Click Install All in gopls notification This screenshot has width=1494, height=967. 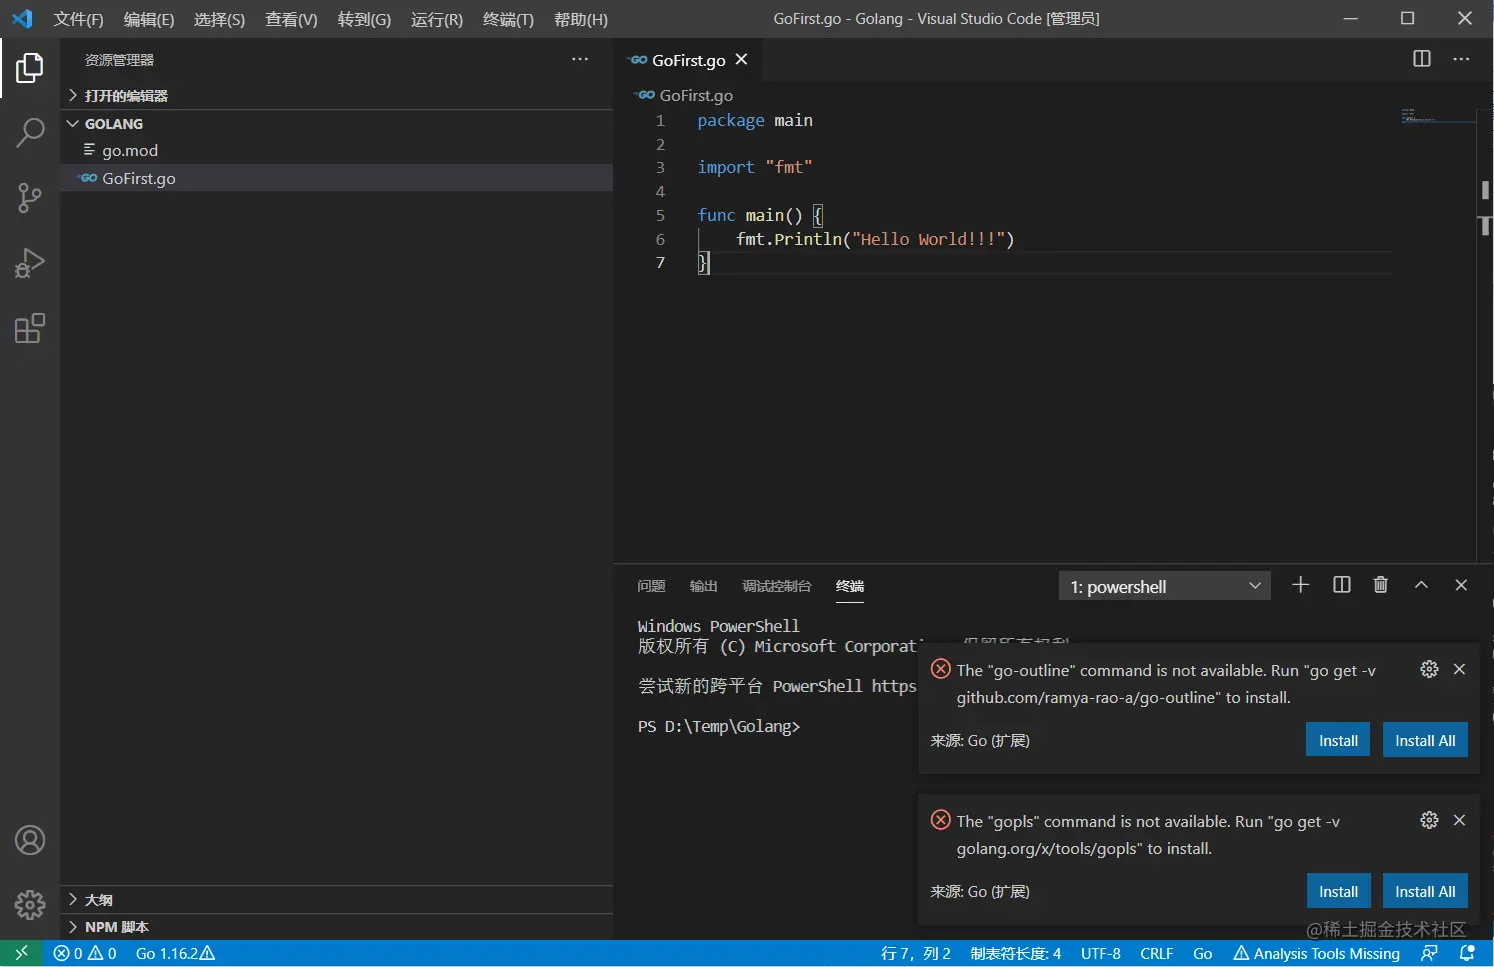1424,891
